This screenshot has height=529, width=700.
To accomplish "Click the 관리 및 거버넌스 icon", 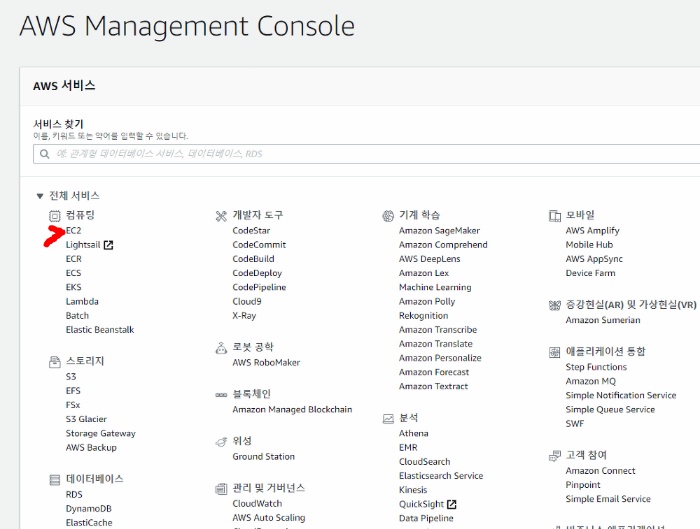I will (x=221, y=489).
